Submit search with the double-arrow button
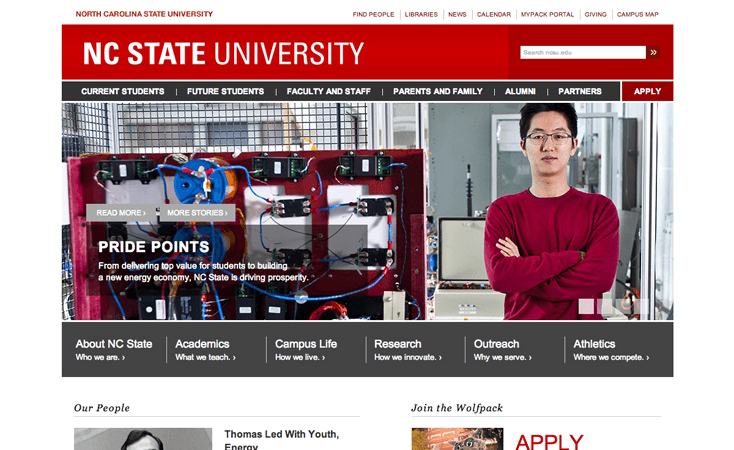Viewport: 734px width, 450px height. (x=653, y=52)
